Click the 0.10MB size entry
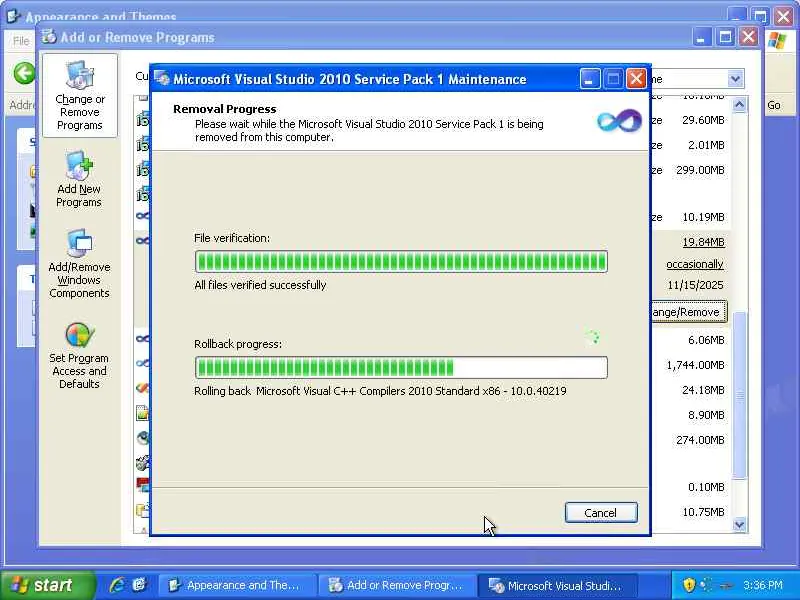 (706, 487)
